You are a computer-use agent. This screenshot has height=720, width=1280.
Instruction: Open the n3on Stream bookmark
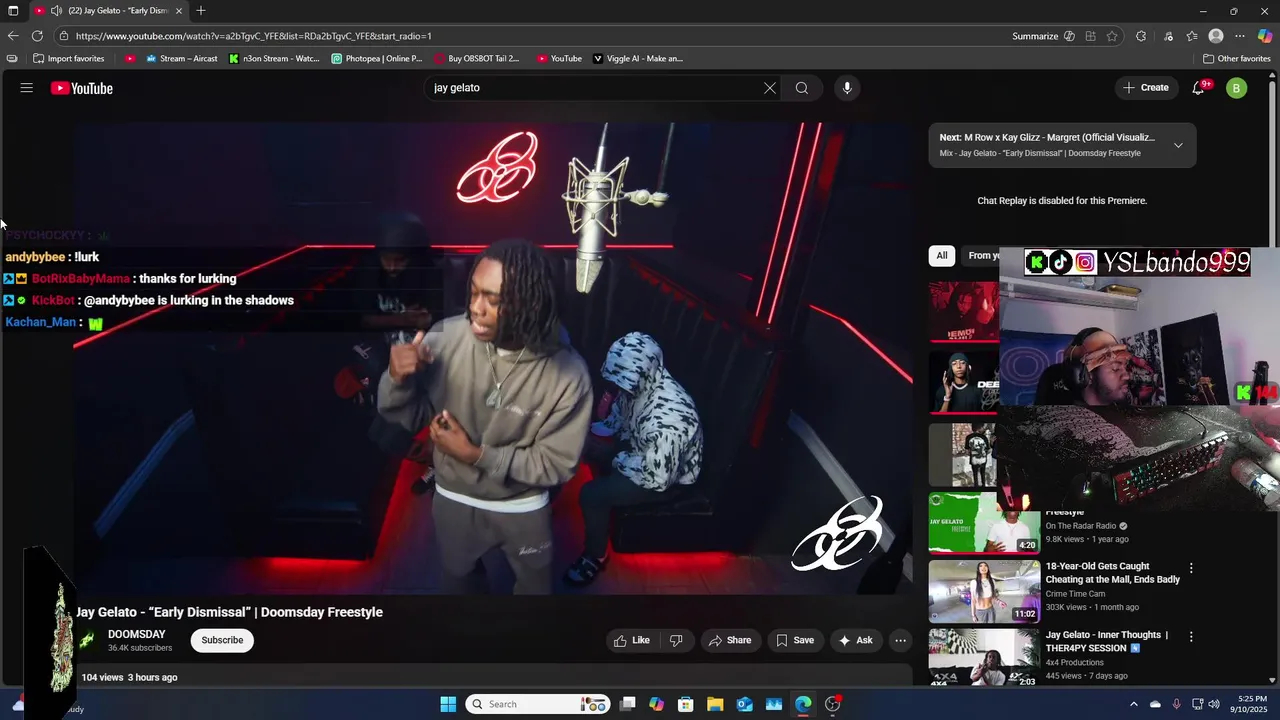(273, 59)
